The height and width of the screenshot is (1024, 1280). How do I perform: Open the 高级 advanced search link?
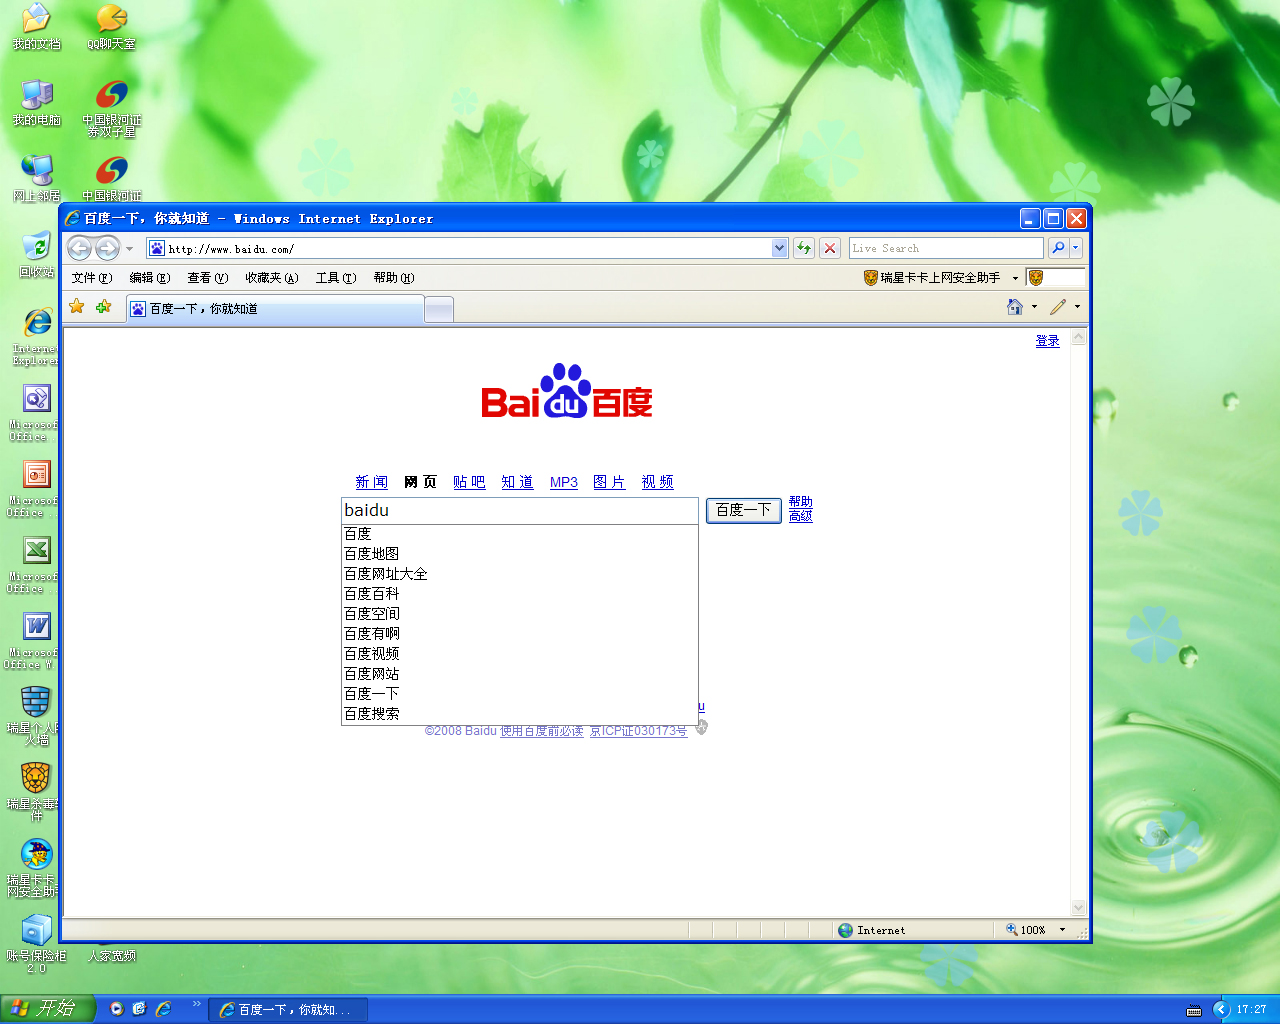point(800,516)
